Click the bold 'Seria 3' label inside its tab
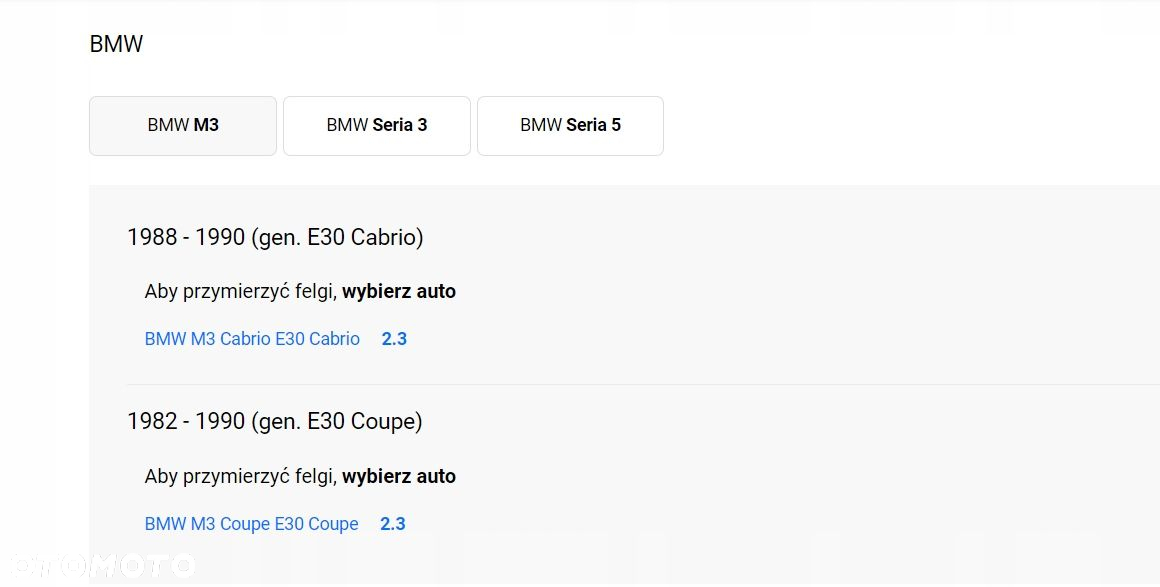 (400, 125)
